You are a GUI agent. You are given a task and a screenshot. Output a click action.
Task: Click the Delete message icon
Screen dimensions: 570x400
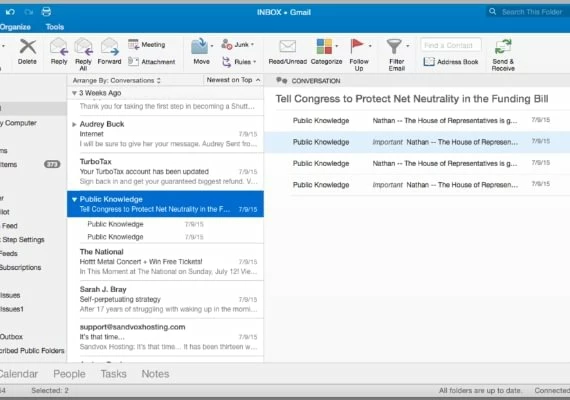point(28,47)
